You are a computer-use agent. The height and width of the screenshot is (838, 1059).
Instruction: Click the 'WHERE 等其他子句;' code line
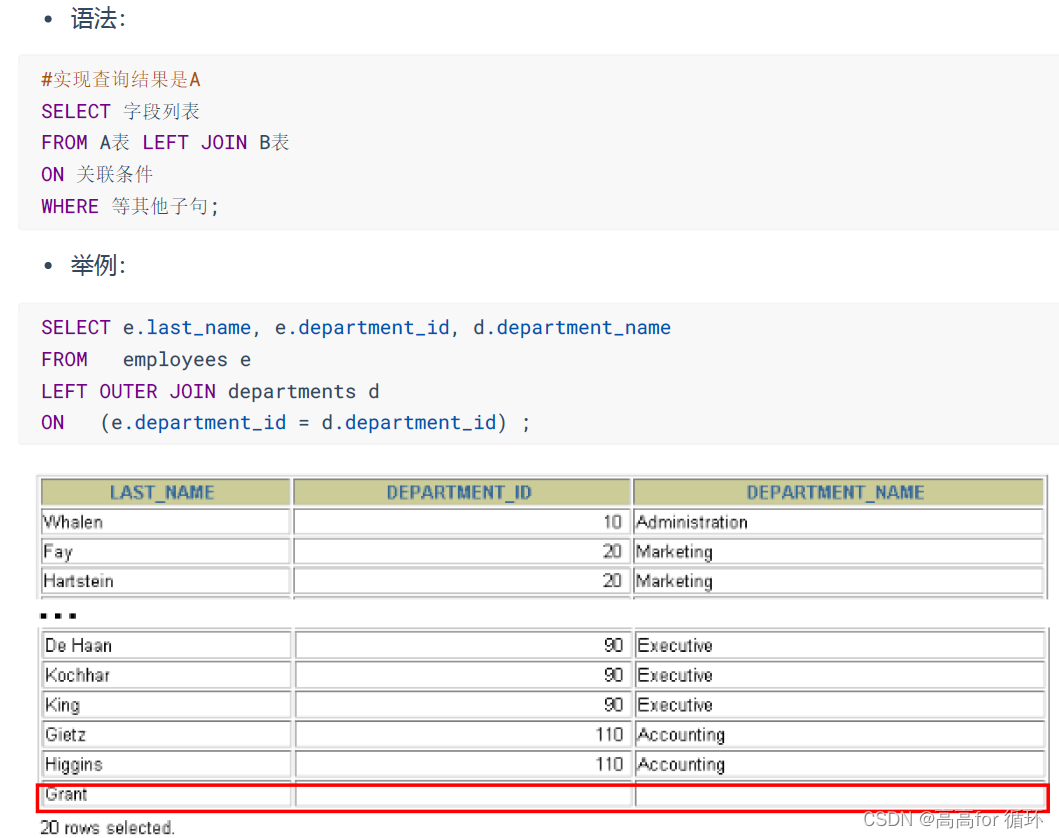[x=130, y=206]
